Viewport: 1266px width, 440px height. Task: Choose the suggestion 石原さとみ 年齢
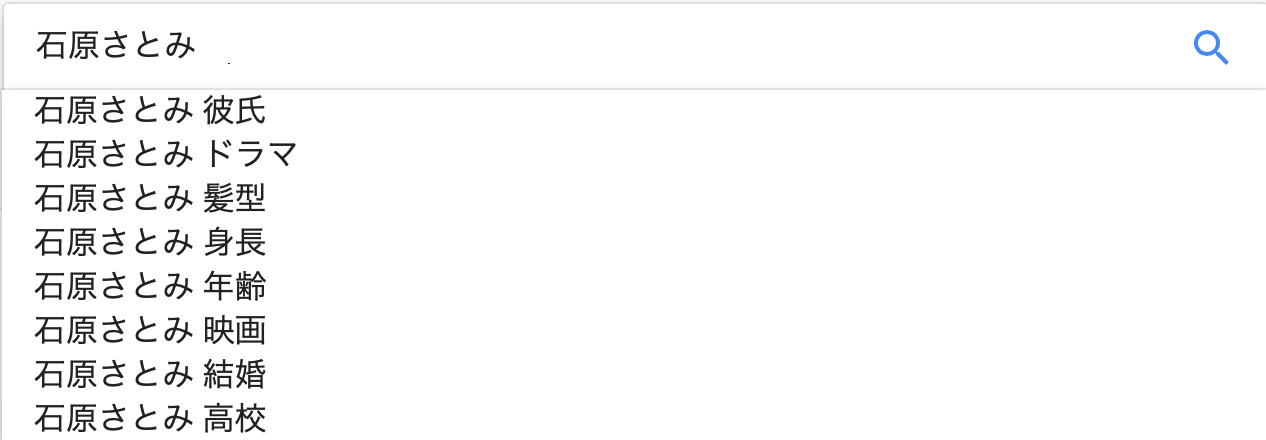(633, 286)
